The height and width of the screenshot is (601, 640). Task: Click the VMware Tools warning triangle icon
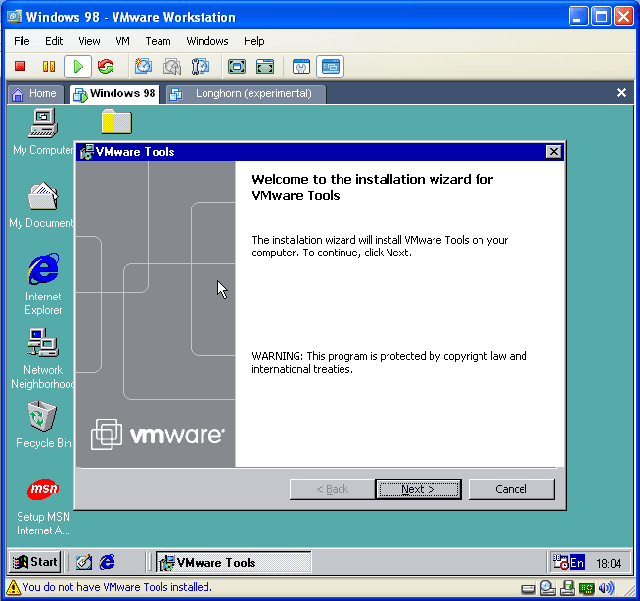(x=13, y=588)
